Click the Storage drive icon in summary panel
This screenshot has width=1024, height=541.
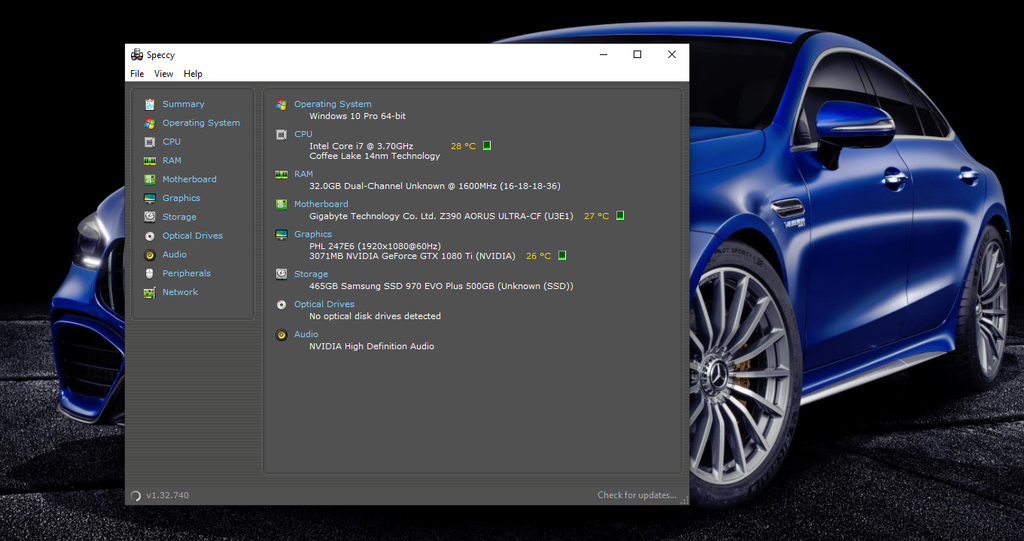click(x=281, y=274)
